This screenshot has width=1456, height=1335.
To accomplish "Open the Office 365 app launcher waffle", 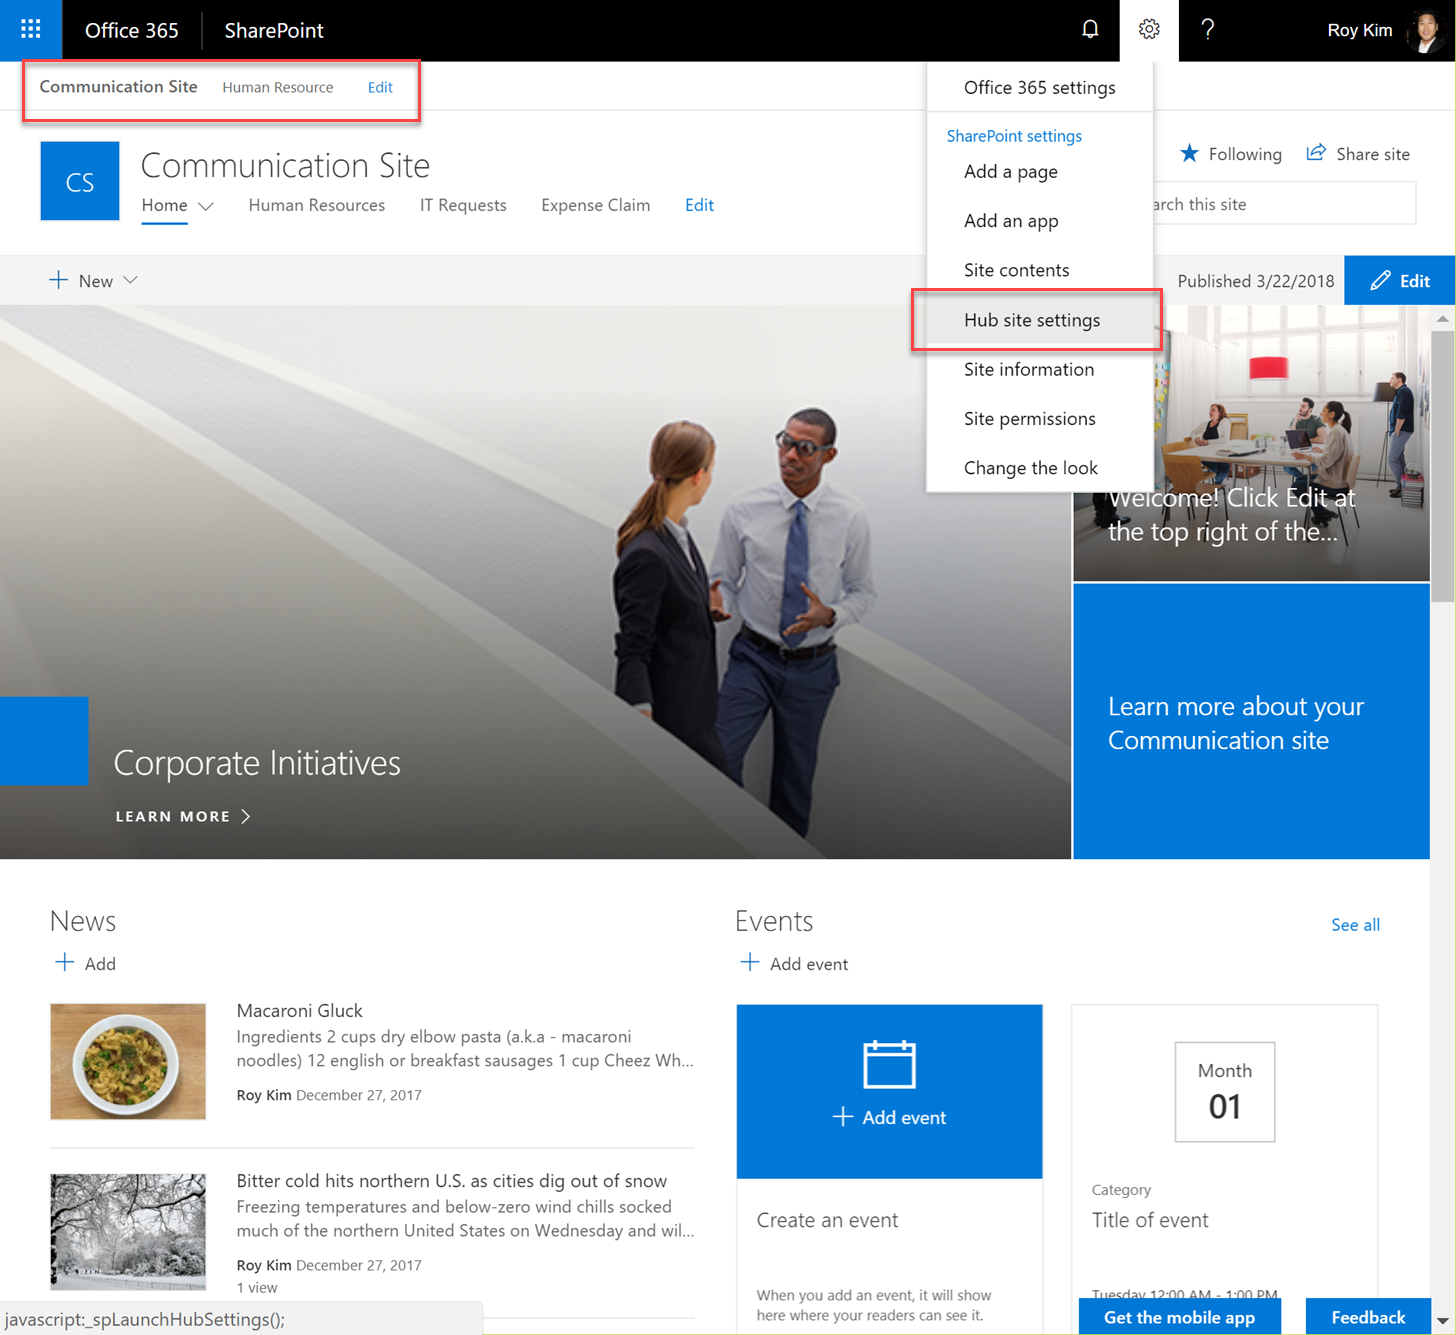I will tap(30, 30).
